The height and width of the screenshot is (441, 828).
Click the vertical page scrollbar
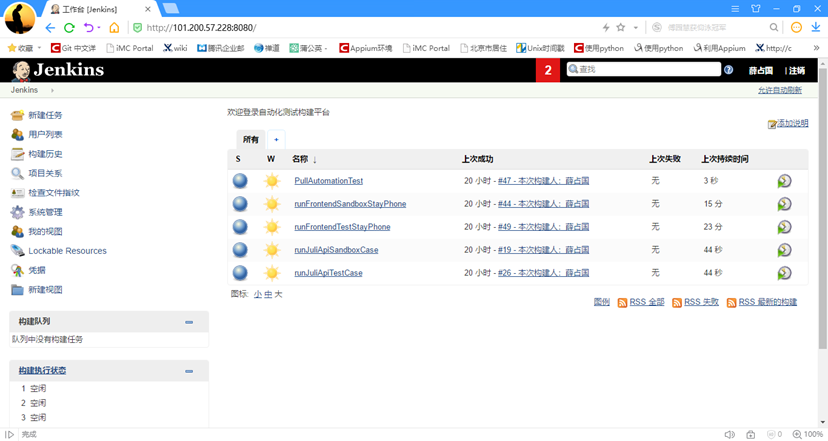click(823, 209)
